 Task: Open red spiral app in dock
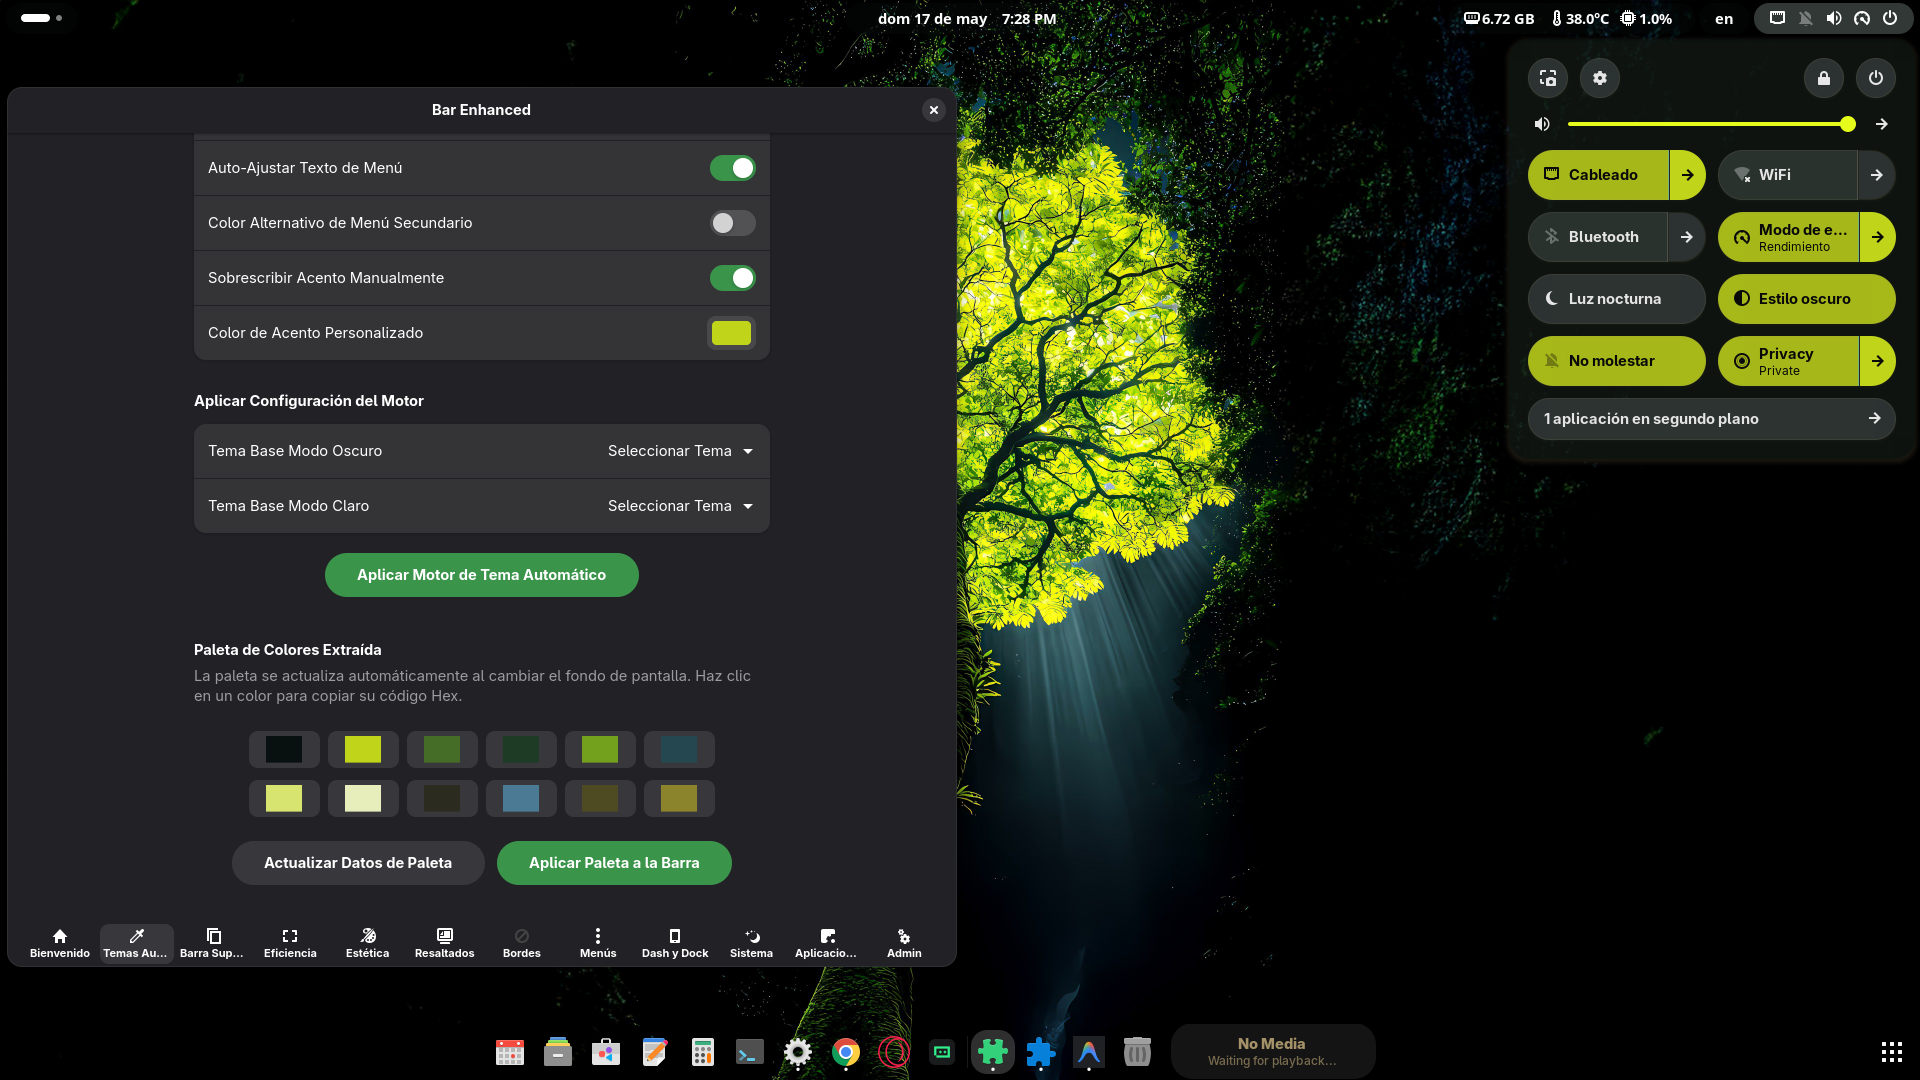point(894,1052)
